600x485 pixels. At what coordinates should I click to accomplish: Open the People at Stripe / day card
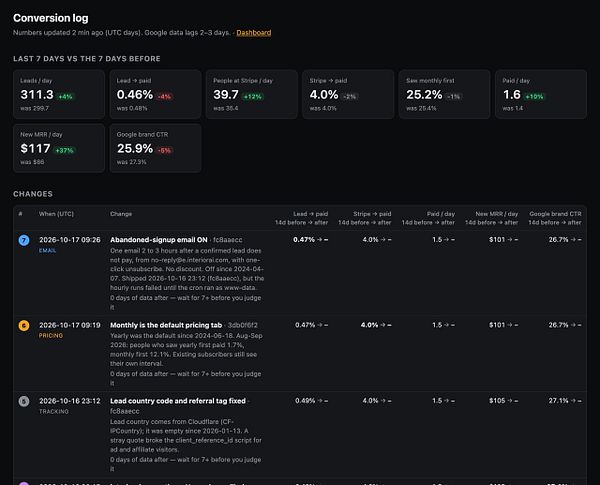coord(252,94)
